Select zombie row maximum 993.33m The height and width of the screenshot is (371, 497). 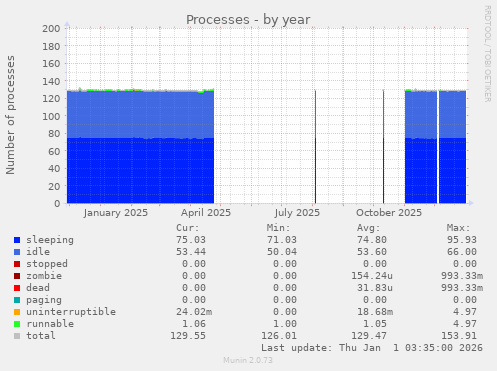pos(462,276)
